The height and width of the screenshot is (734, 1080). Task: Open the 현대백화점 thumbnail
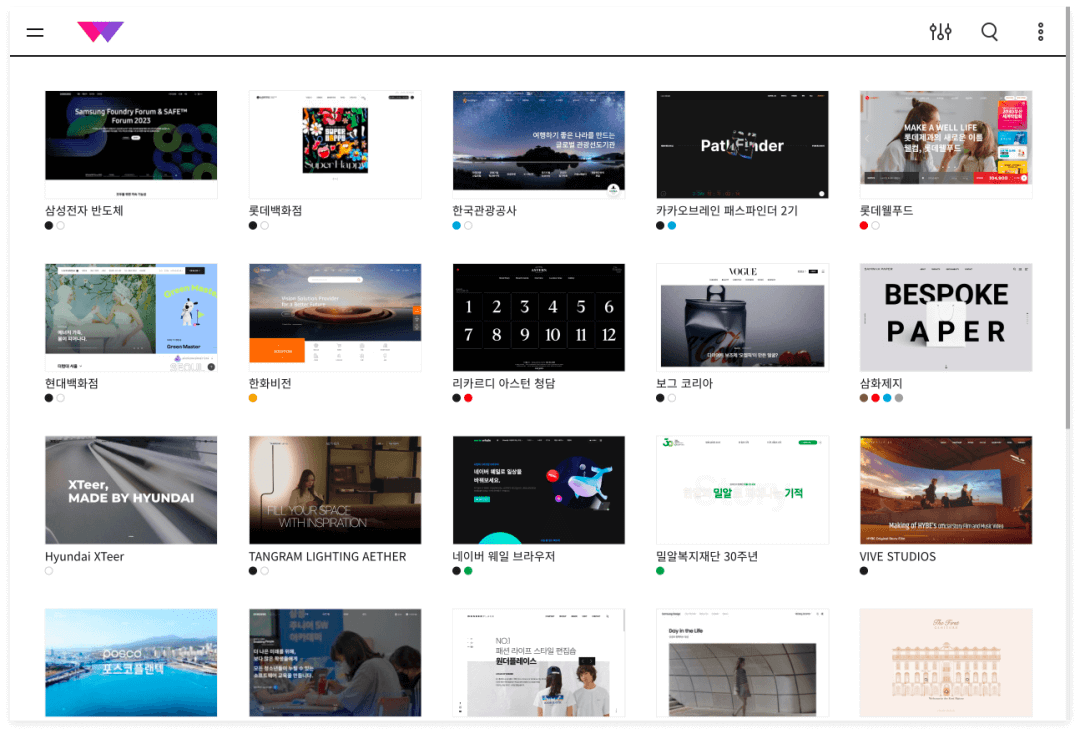131,317
